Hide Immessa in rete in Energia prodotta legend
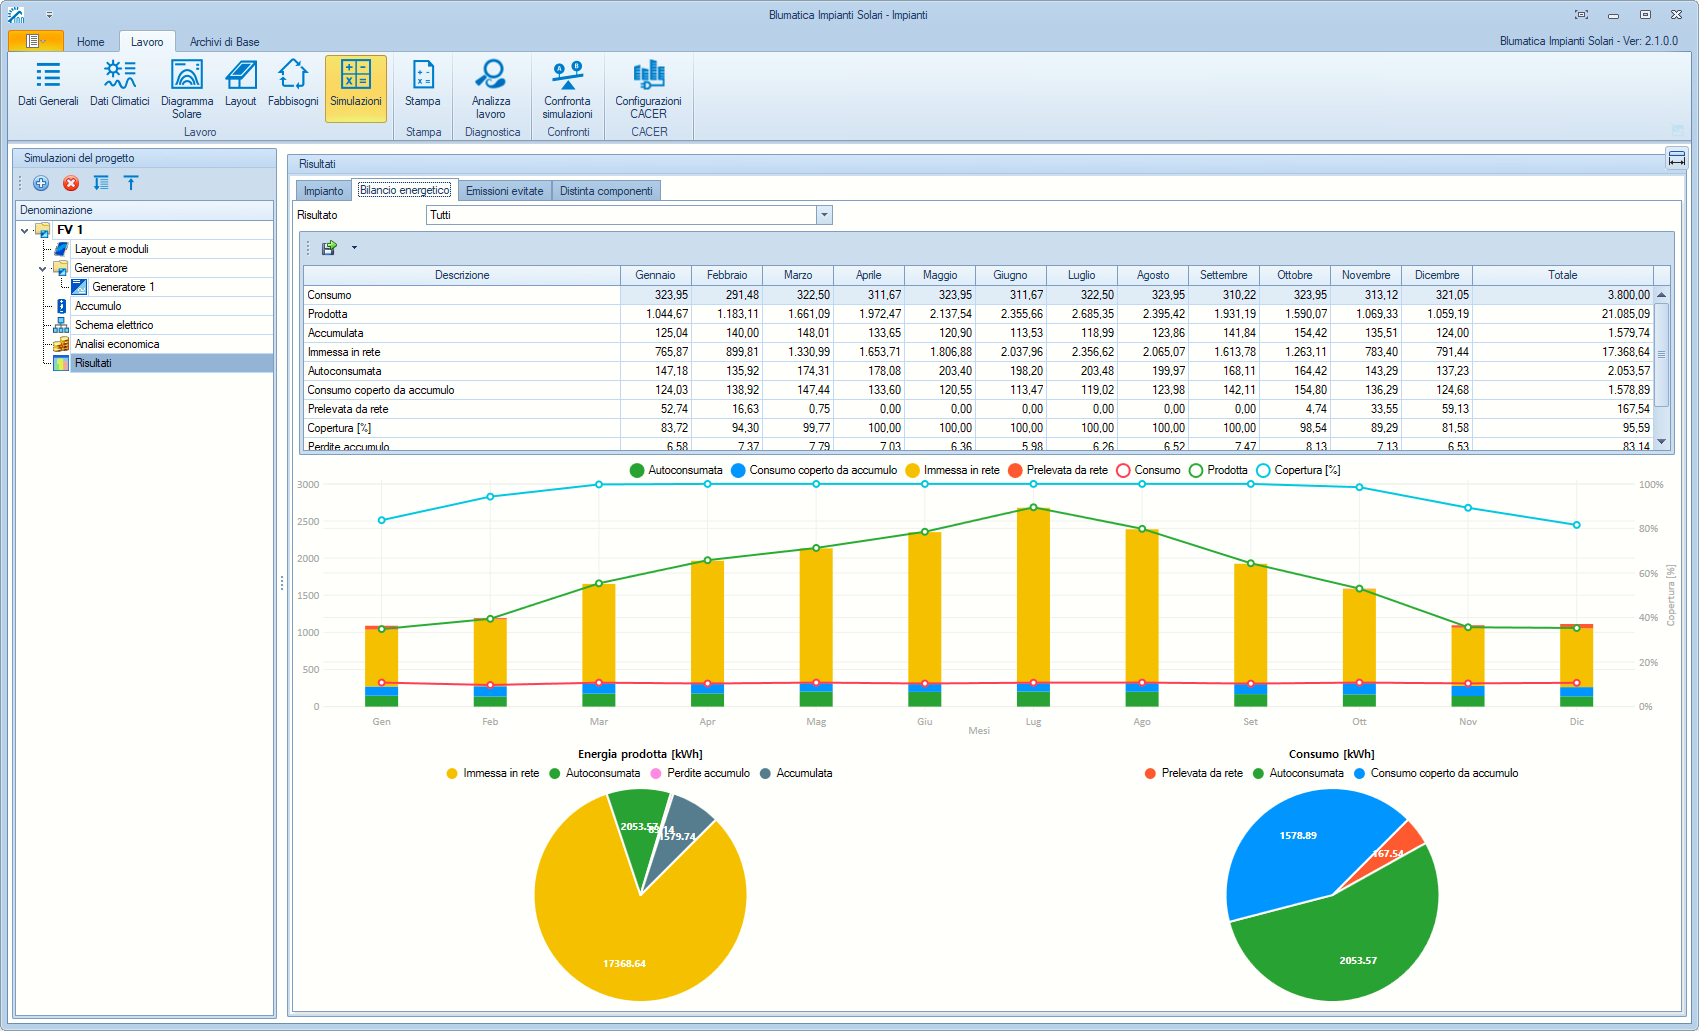 pos(492,773)
